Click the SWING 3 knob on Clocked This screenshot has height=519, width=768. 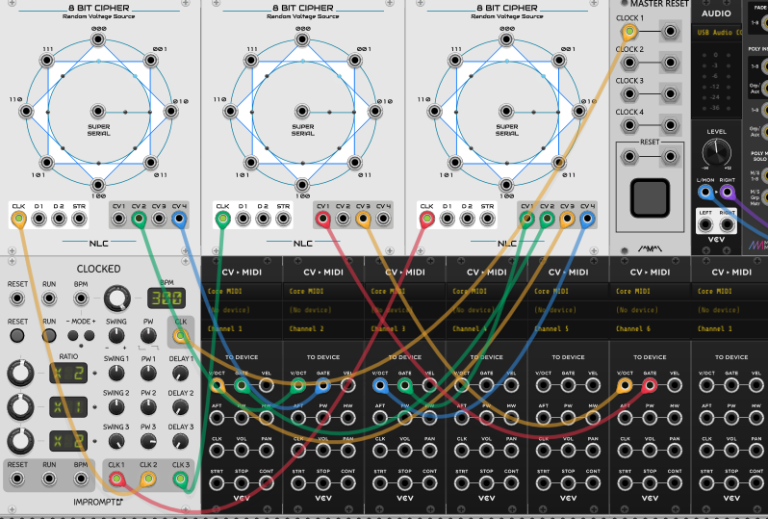coord(116,441)
